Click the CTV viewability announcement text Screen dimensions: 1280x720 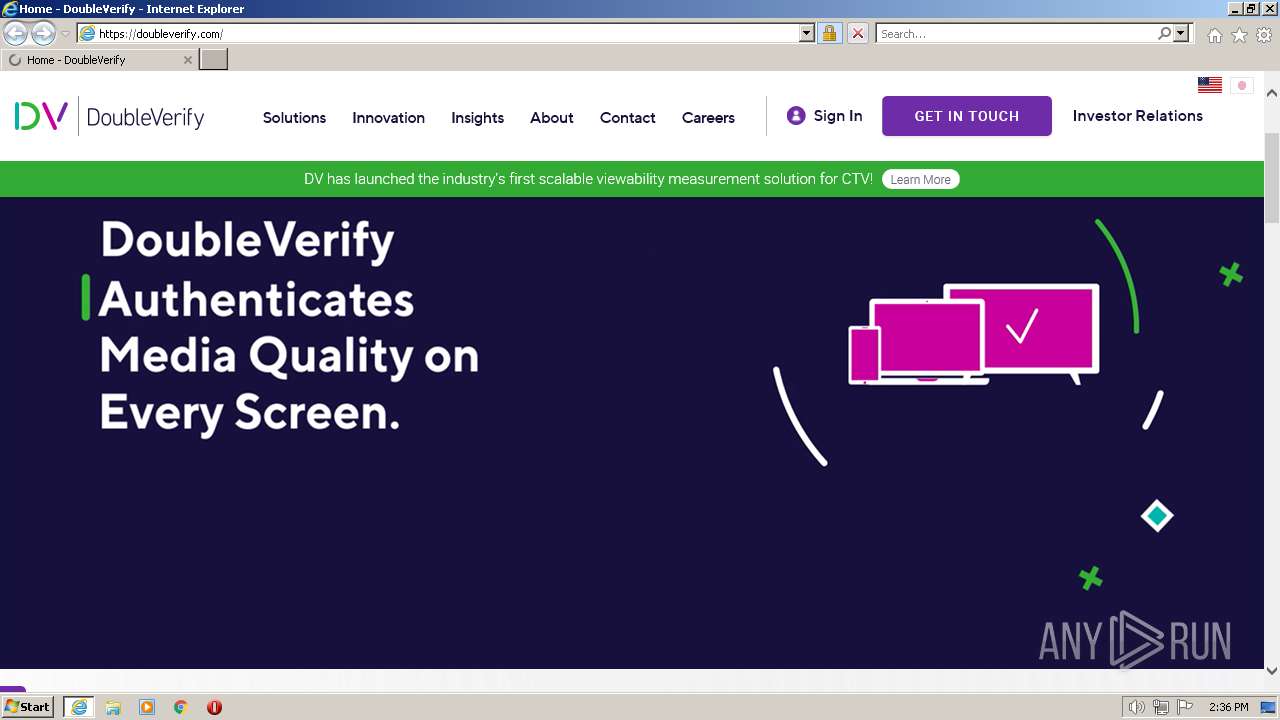(588, 179)
